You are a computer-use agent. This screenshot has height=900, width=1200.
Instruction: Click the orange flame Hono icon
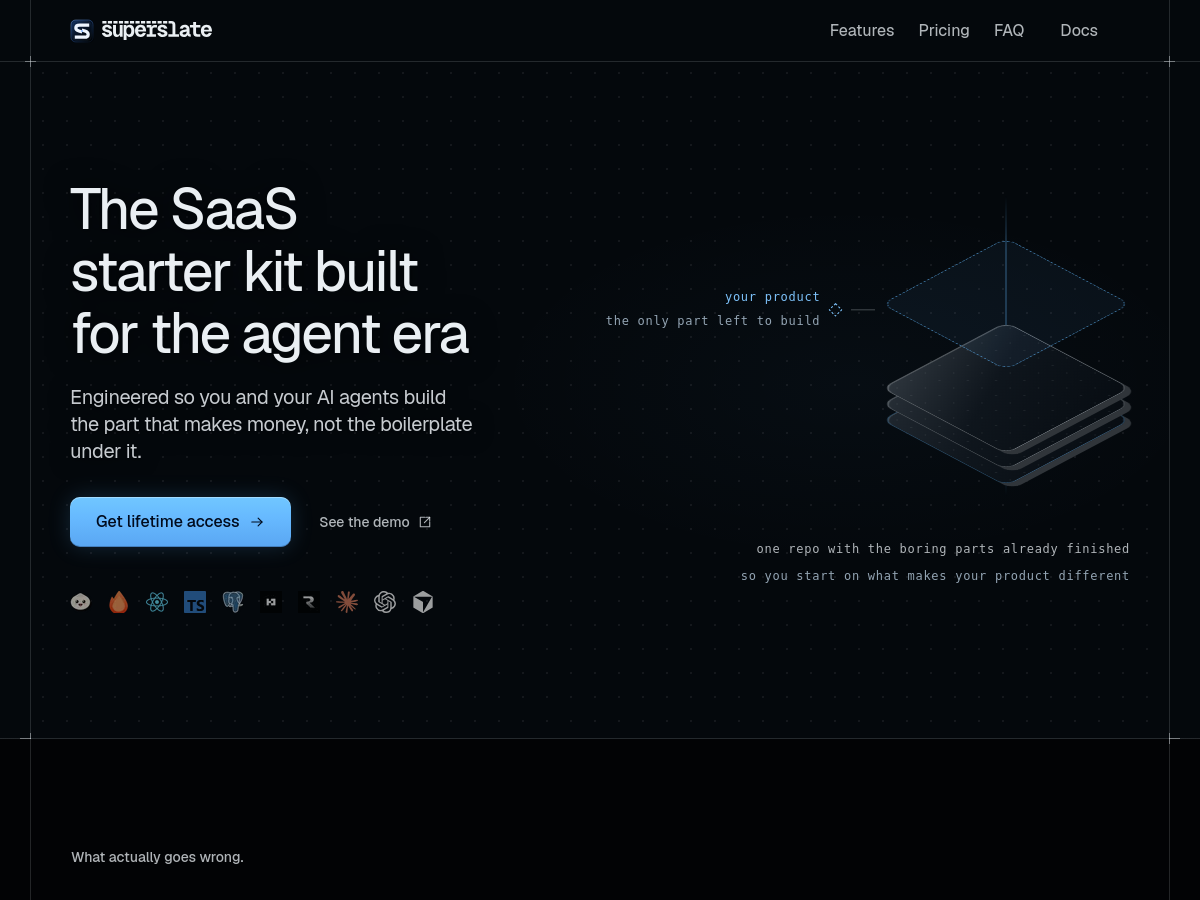point(119,602)
